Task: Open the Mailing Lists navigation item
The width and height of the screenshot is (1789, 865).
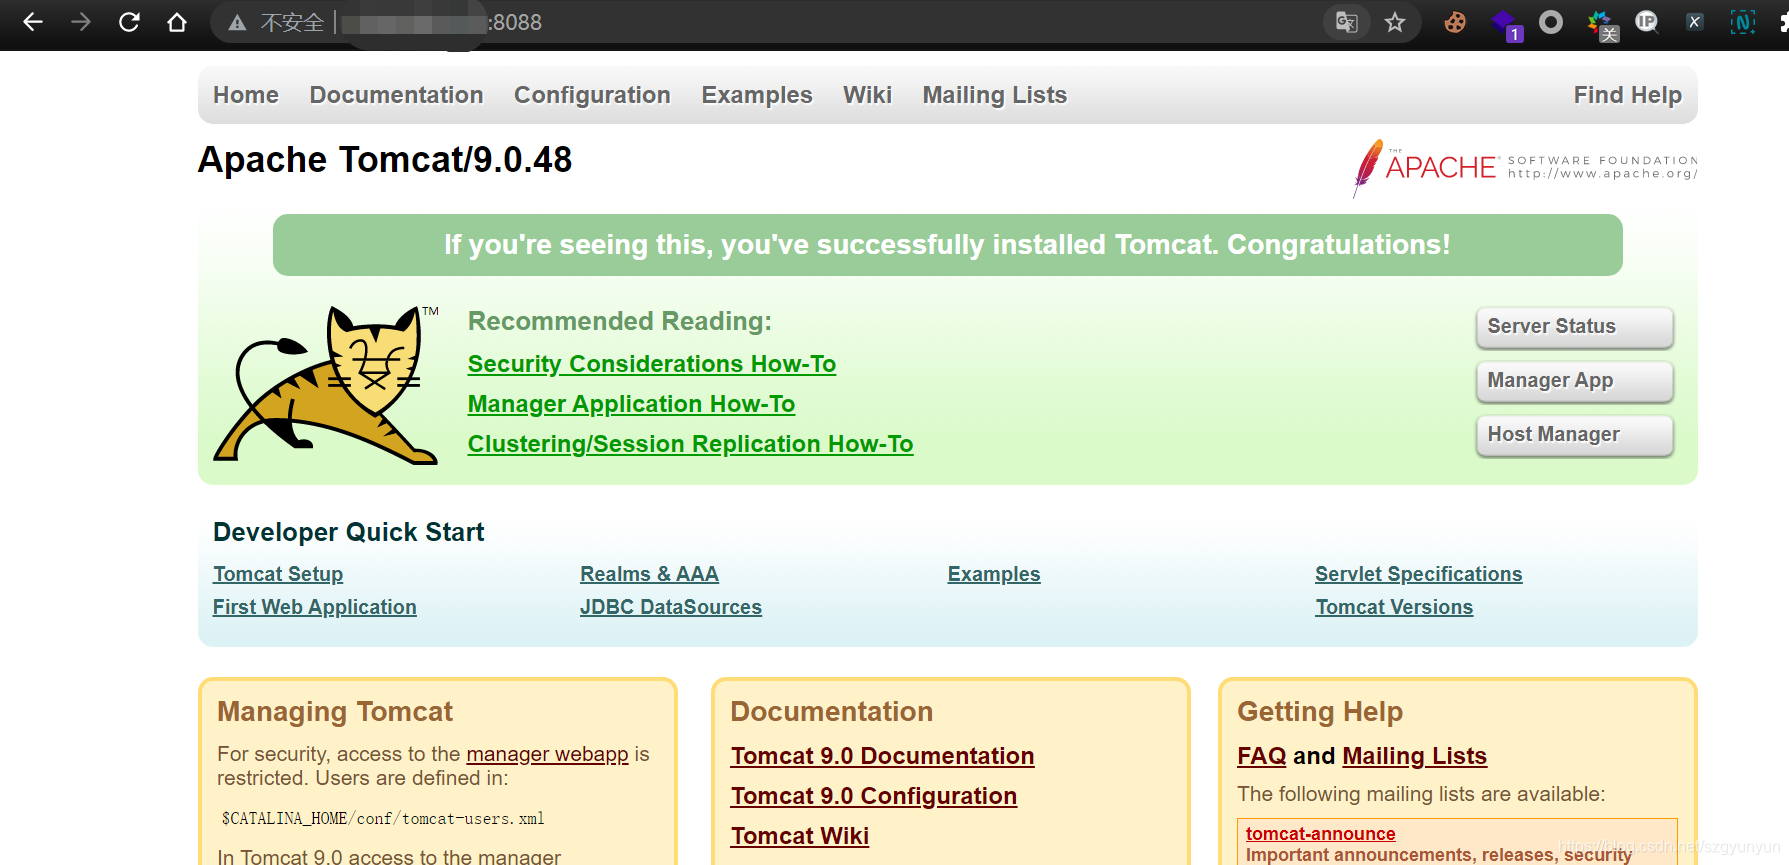Action: tap(995, 95)
